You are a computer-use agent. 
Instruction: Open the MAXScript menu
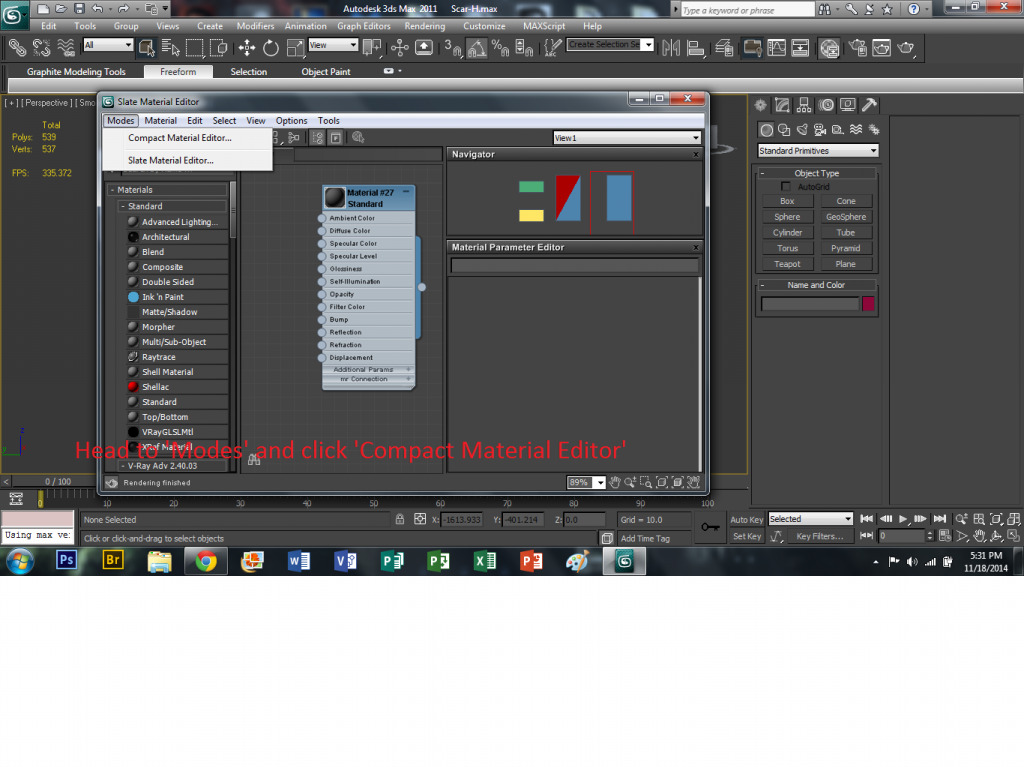(x=544, y=26)
